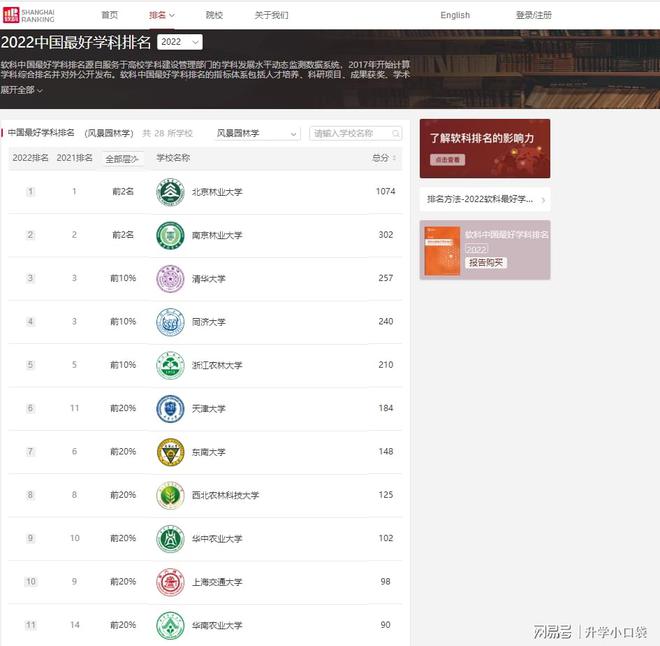The width and height of the screenshot is (660, 646).
Task: Open the 排名方法 article link arrow
Action: tap(543, 200)
